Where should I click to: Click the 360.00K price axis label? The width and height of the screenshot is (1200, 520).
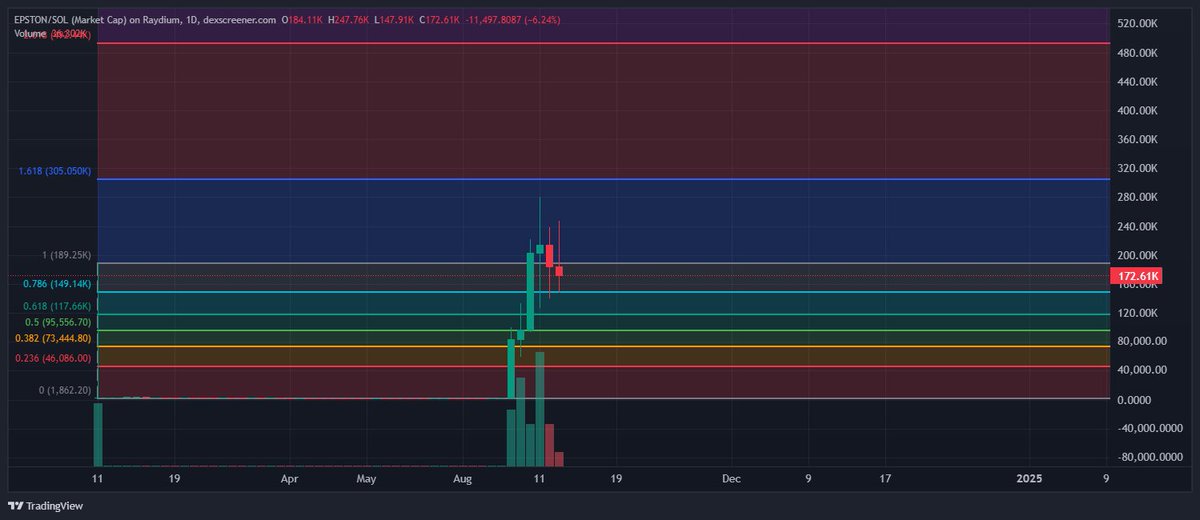tap(1139, 139)
